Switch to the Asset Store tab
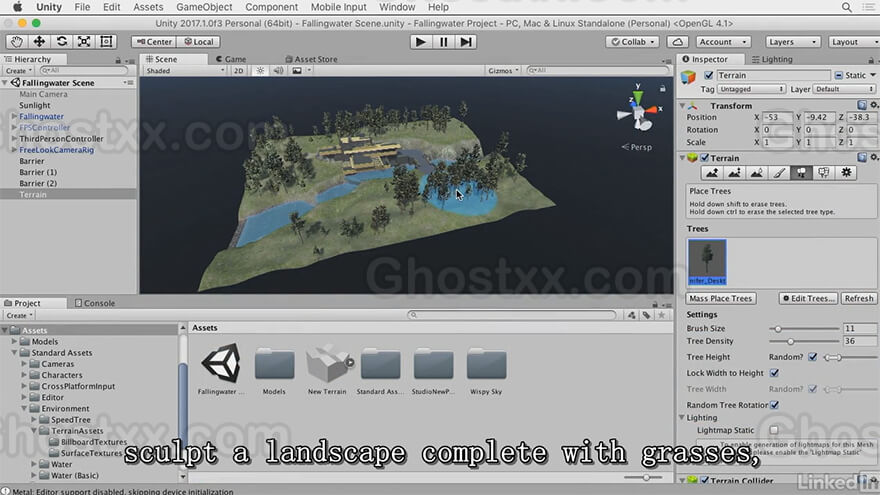This screenshot has height=495, width=880. 311,59
